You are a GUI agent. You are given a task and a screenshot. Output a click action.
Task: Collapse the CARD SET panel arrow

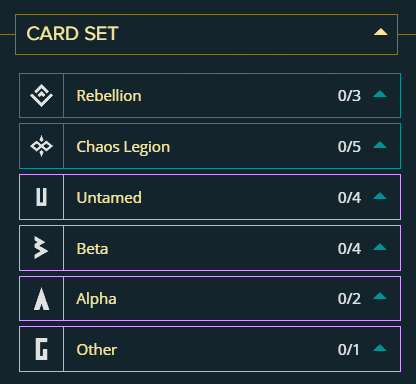pyautogui.click(x=381, y=32)
